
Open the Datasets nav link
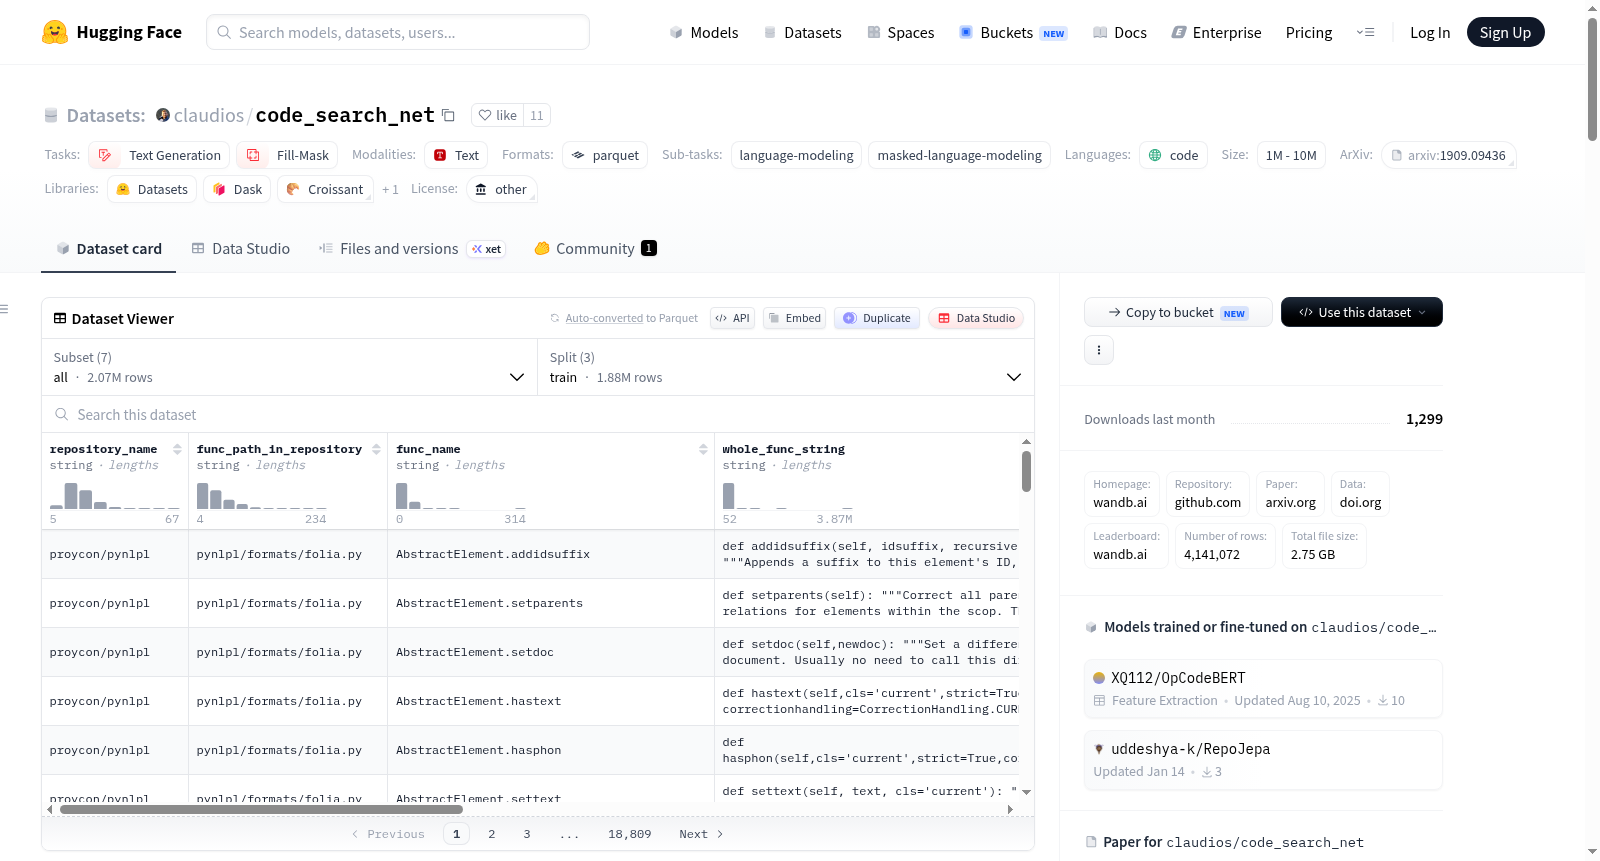click(x=803, y=32)
